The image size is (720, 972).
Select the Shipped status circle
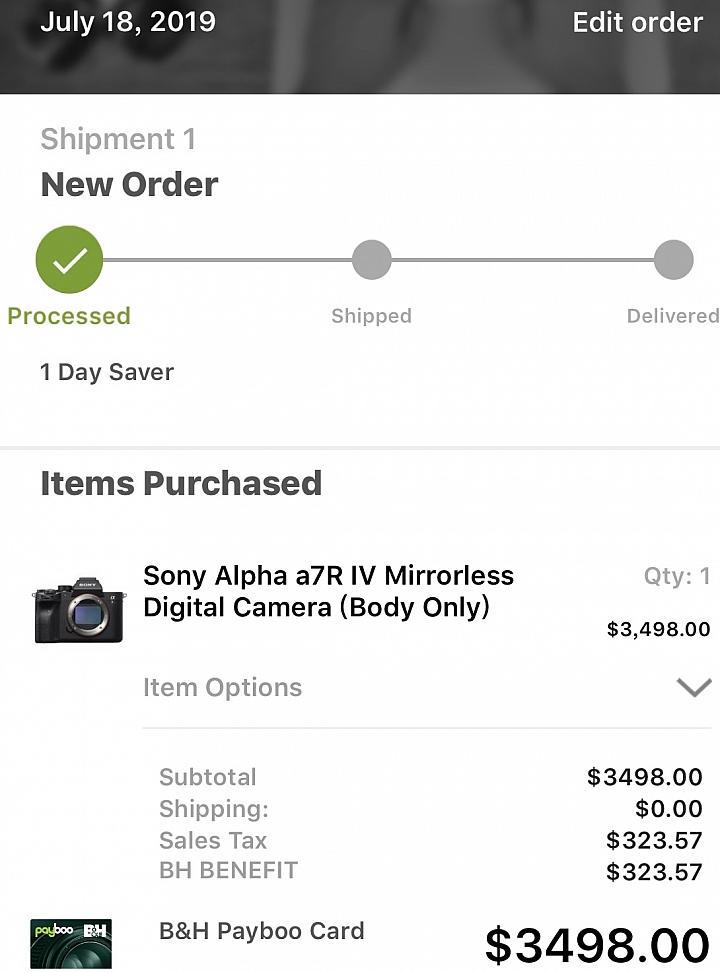click(371, 260)
